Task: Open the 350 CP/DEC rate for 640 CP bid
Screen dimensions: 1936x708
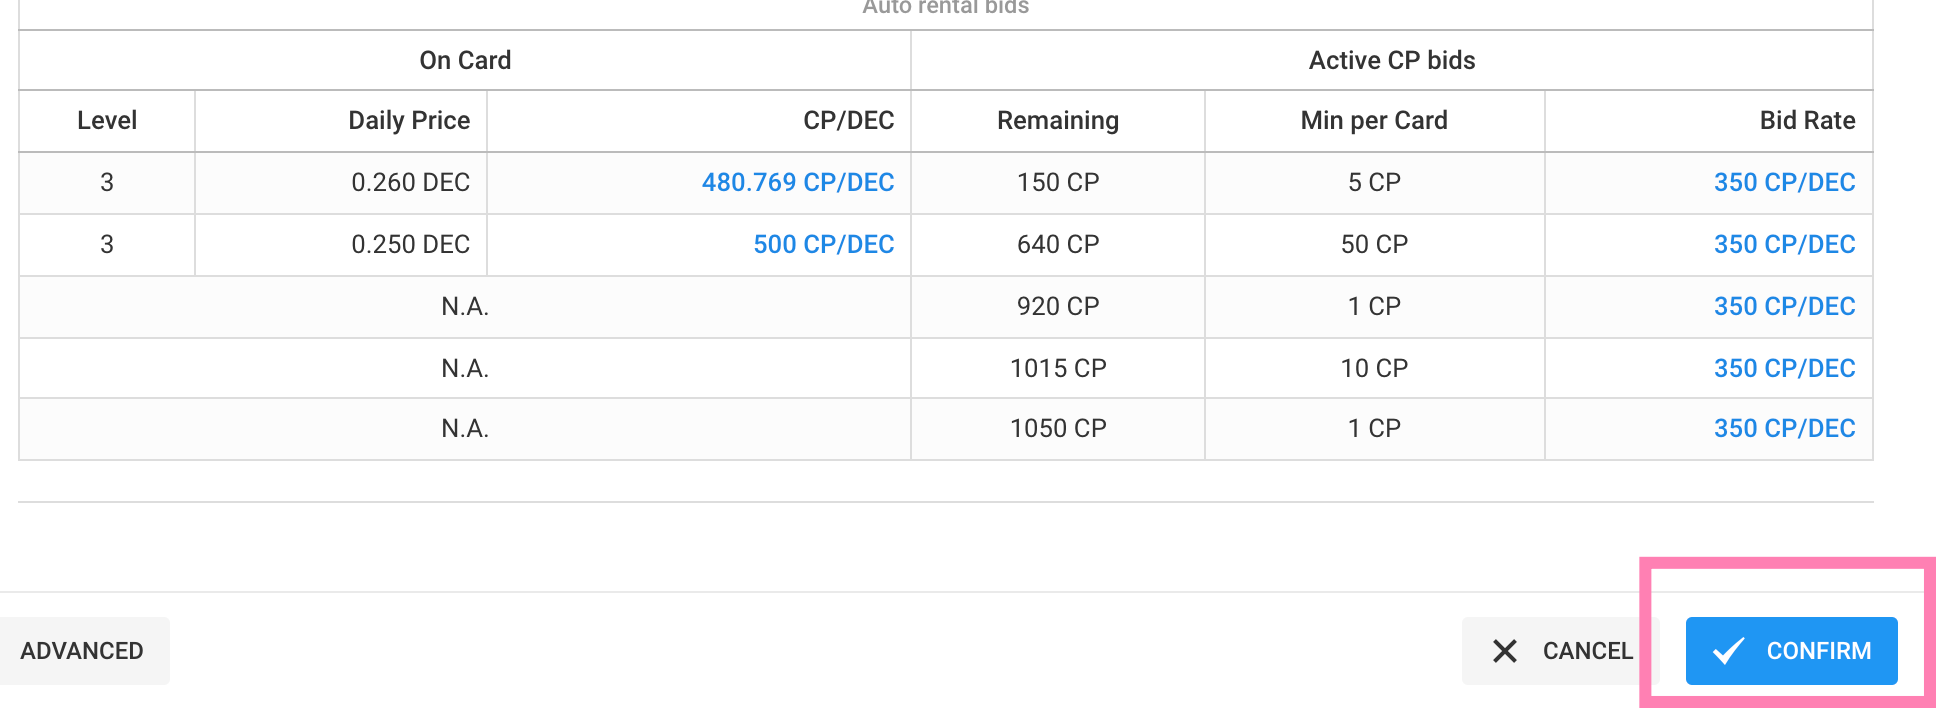Action: click(1784, 245)
